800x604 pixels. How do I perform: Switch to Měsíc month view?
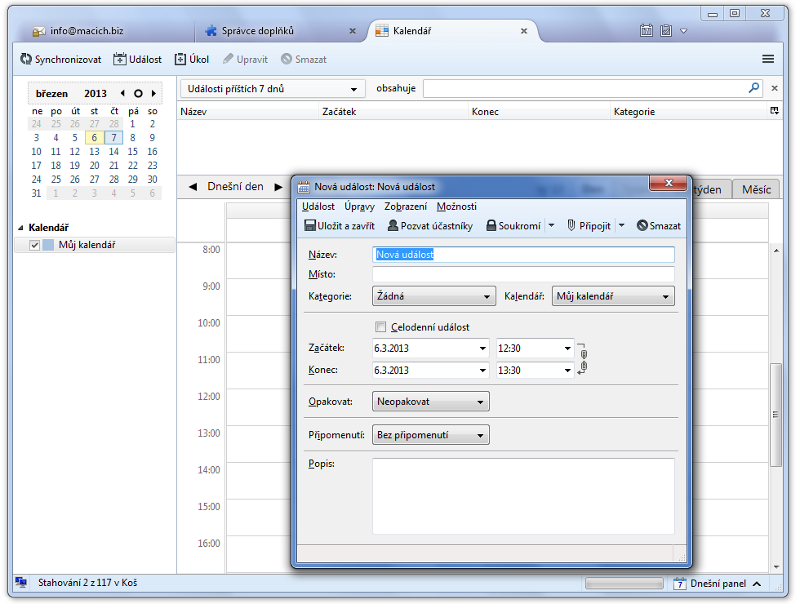(756, 189)
